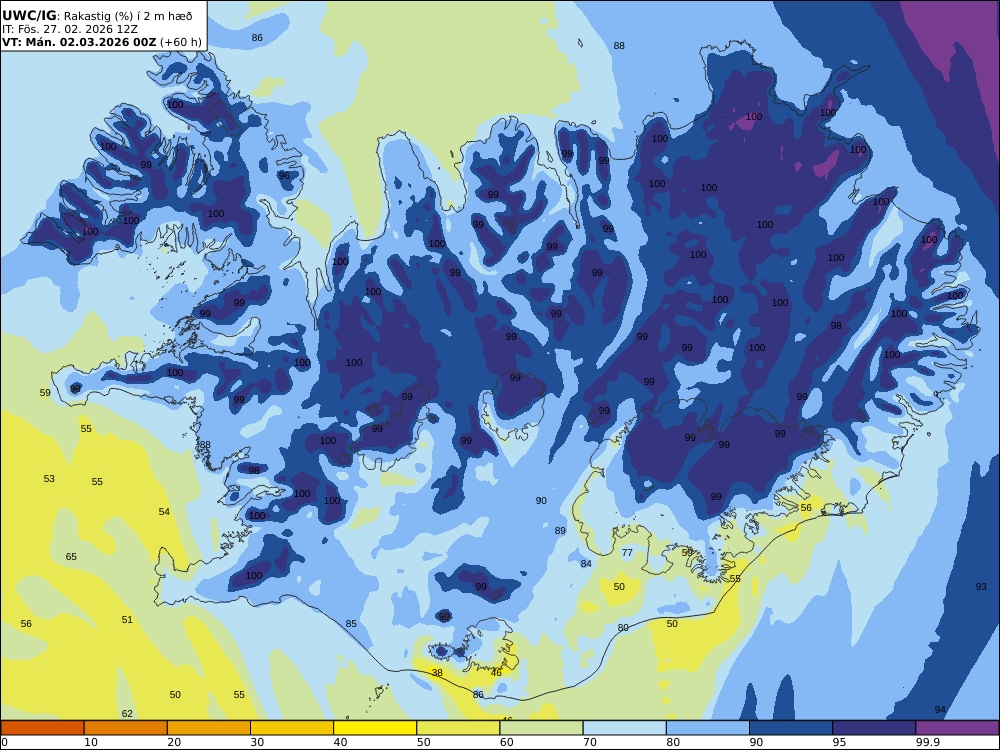Pick the pale yellow 50–60 legend swatch

(458, 728)
